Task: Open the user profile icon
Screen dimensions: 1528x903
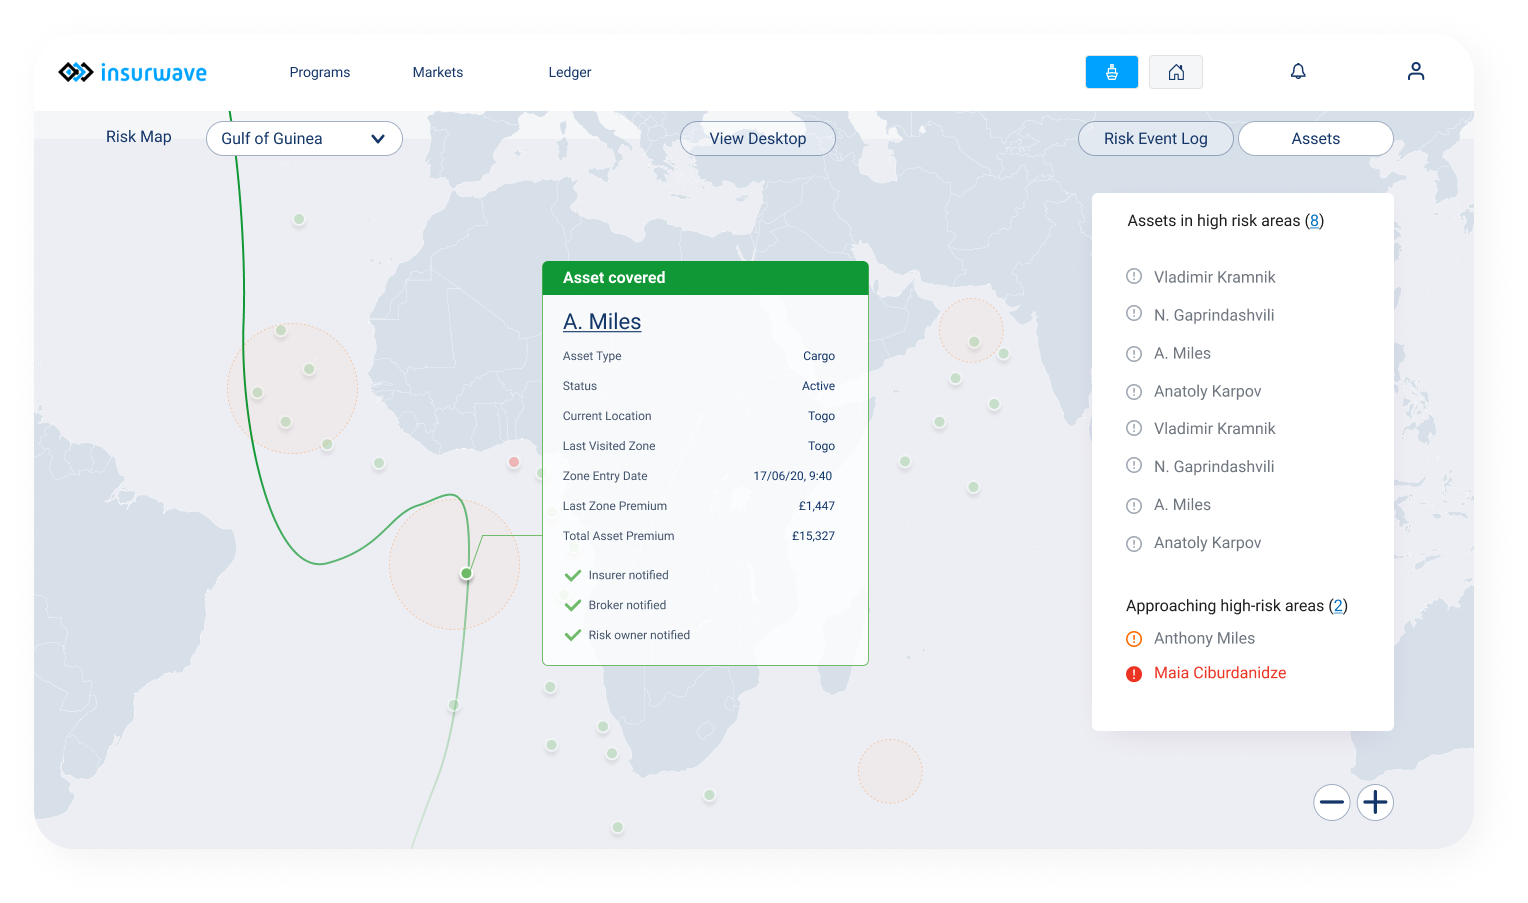Action: pyautogui.click(x=1416, y=71)
